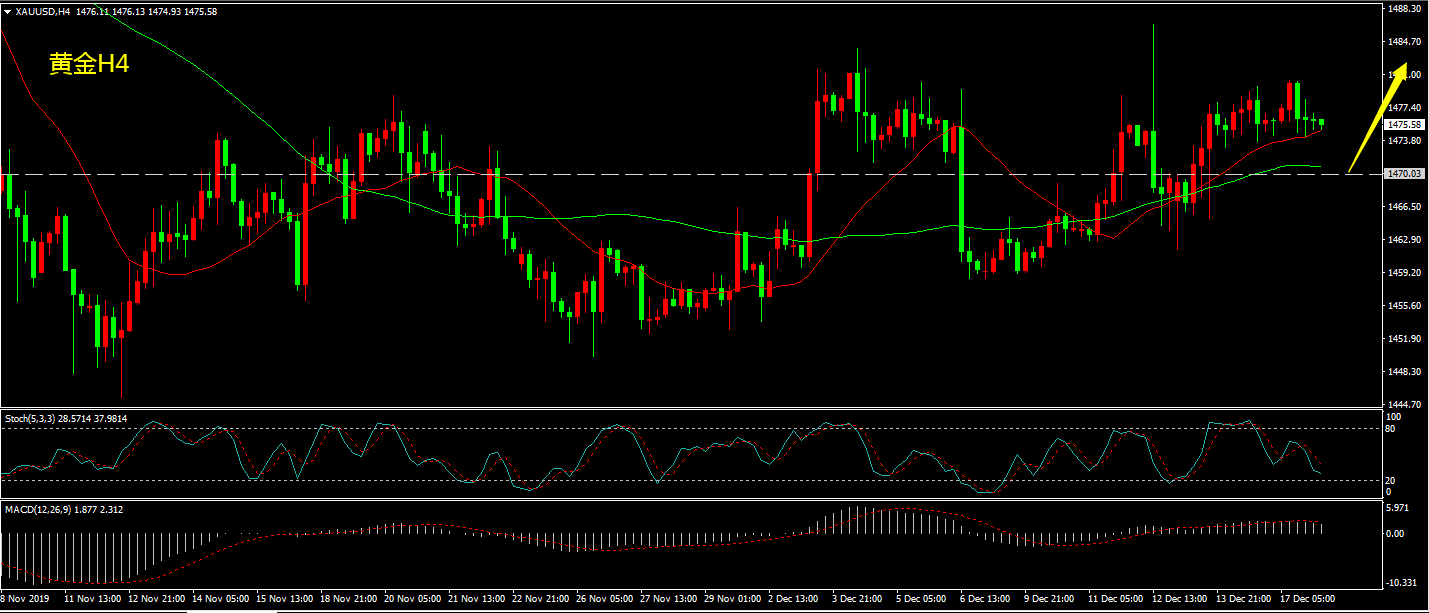Image resolution: width=1429 pixels, height=613 pixels.
Task: Click the 12 Dec 13:00 time label
Action: (1179, 599)
